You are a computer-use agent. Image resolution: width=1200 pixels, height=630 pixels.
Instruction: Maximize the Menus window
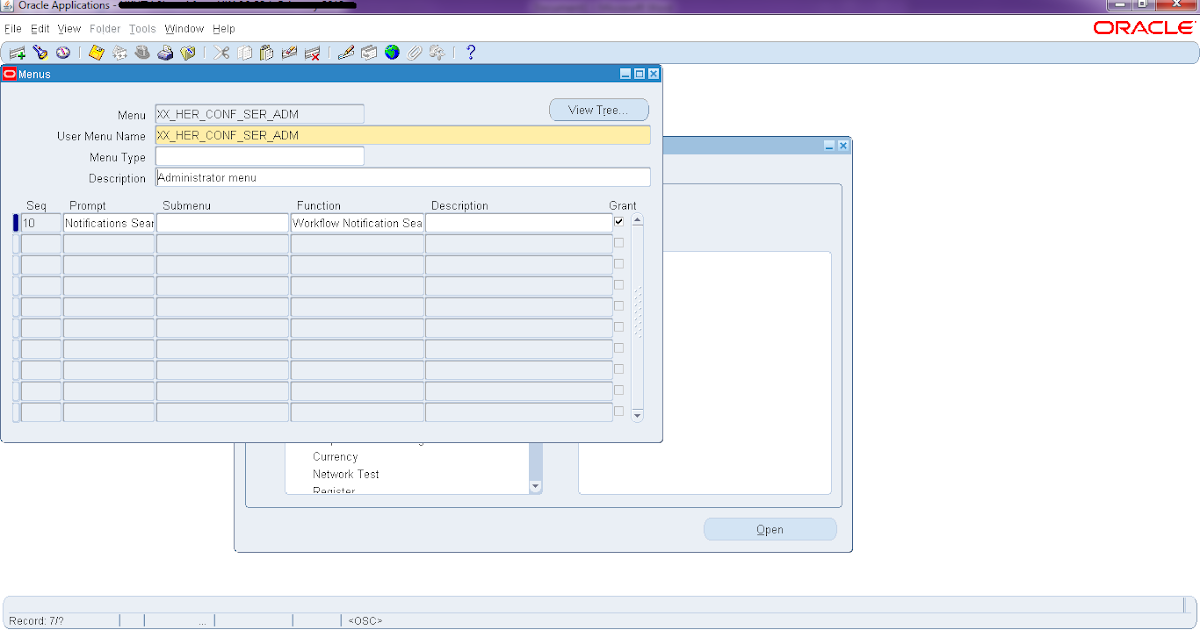coord(640,74)
